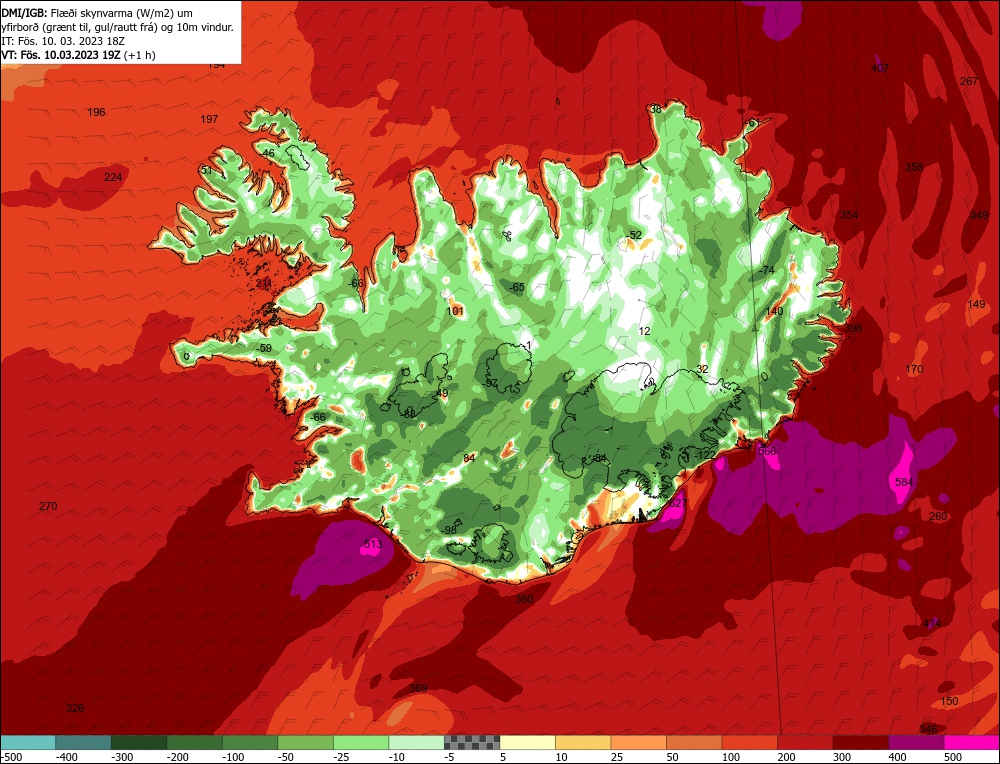Click the '-122' value on the southeast glacier
Viewport: 1000px width, 764px height.
point(705,455)
